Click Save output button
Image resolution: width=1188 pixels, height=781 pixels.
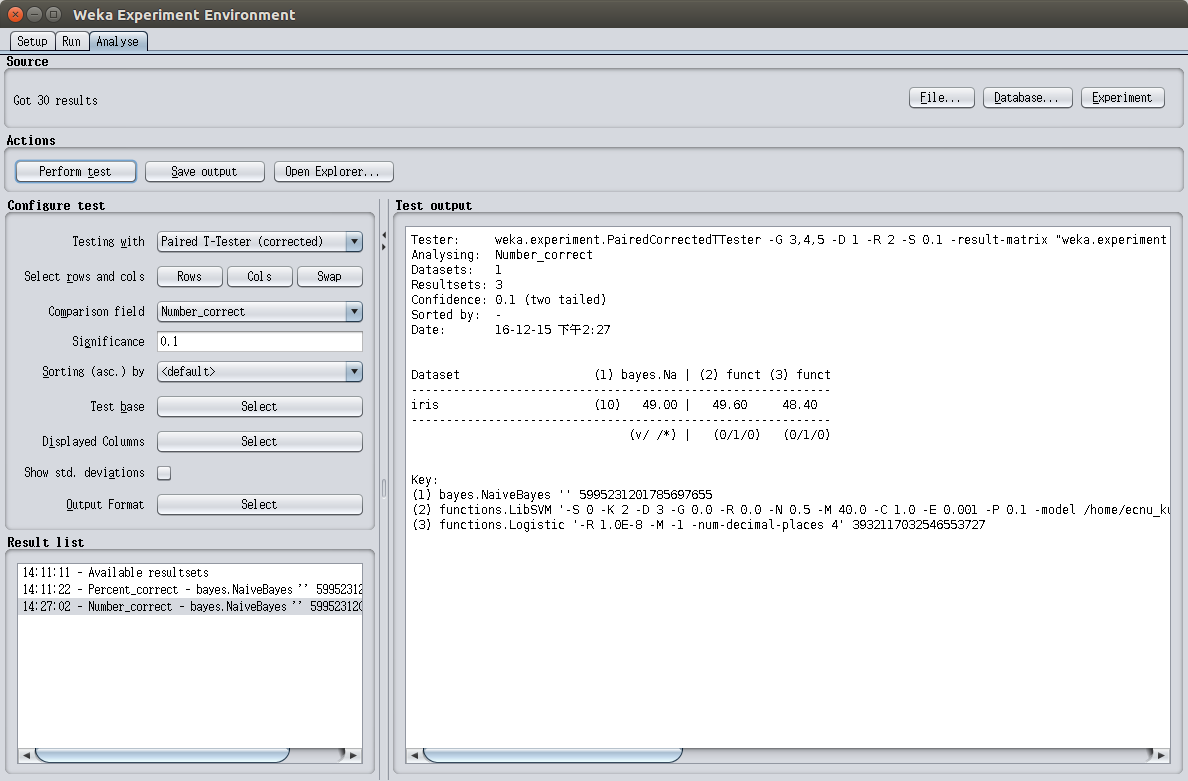point(204,171)
